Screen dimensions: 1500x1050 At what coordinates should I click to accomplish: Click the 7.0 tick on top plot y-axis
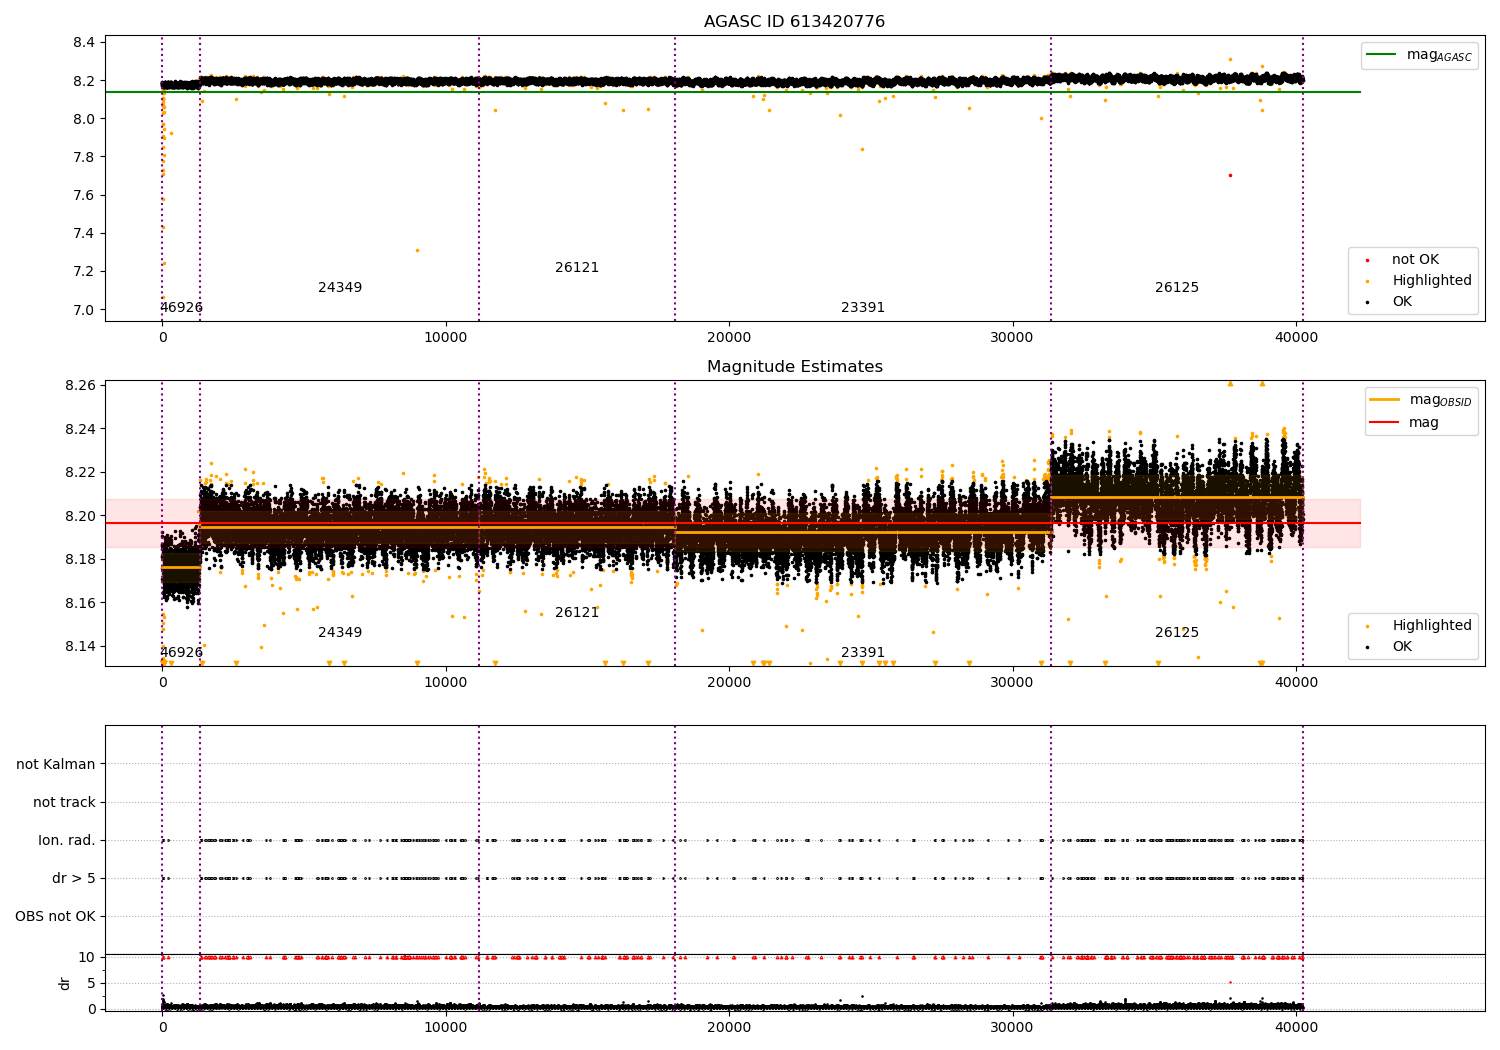(84, 310)
